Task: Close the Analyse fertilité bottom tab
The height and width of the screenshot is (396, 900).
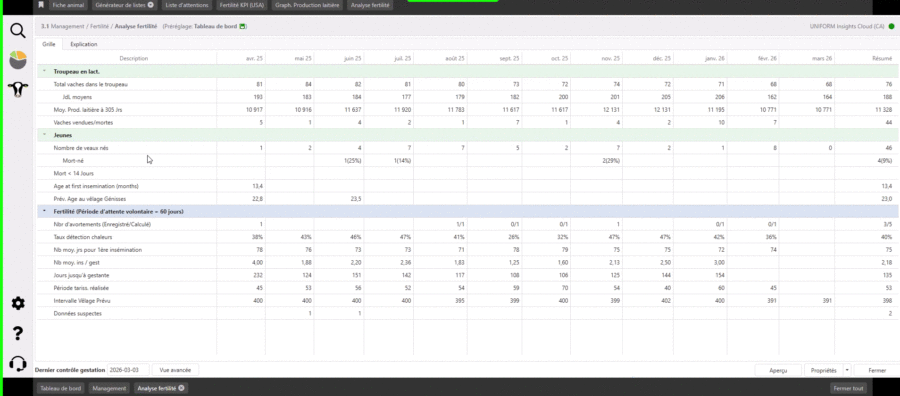Action: tap(181, 388)
